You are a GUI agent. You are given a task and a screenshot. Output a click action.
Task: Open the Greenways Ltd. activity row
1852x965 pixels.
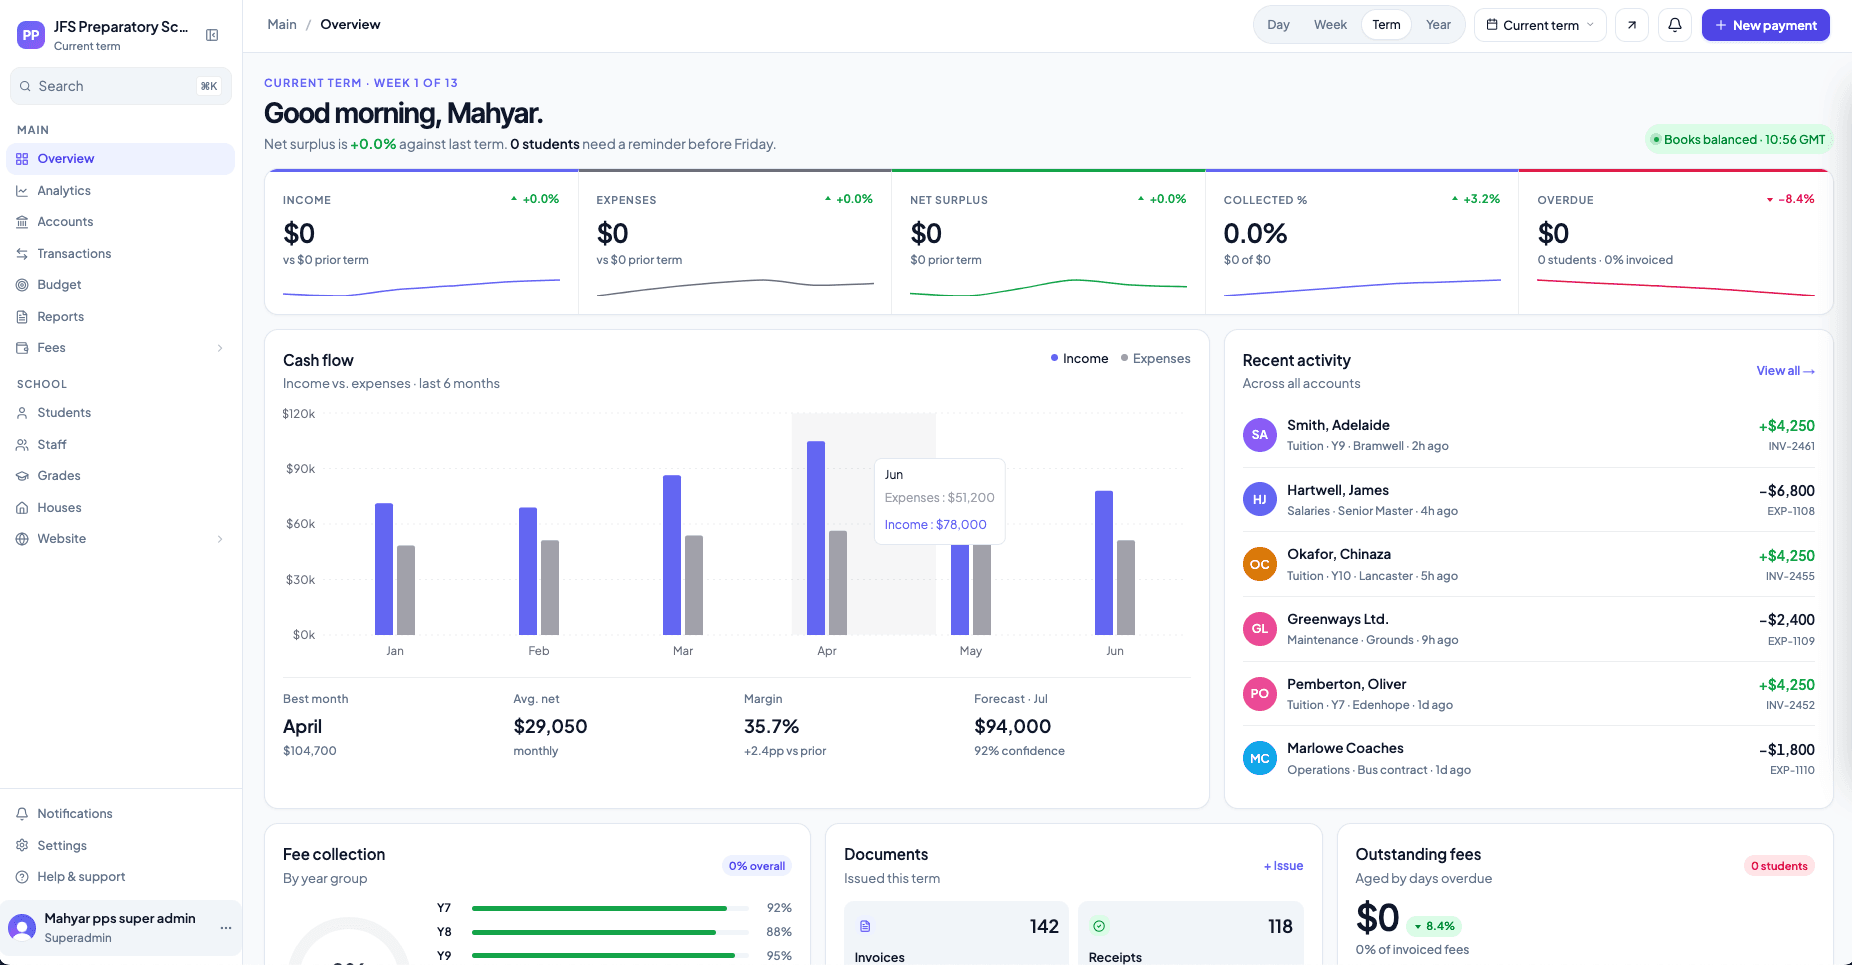click(x=1528, y=629)
